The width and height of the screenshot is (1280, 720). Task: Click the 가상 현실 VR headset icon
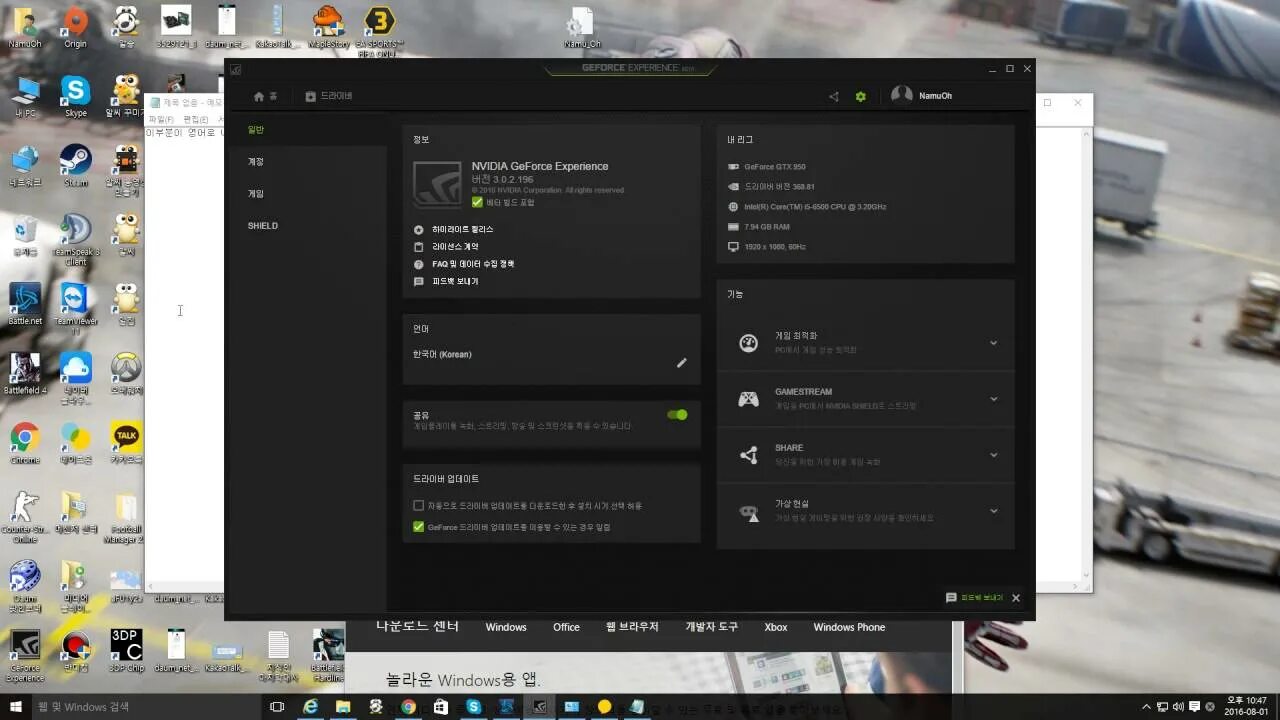(748, 512)
